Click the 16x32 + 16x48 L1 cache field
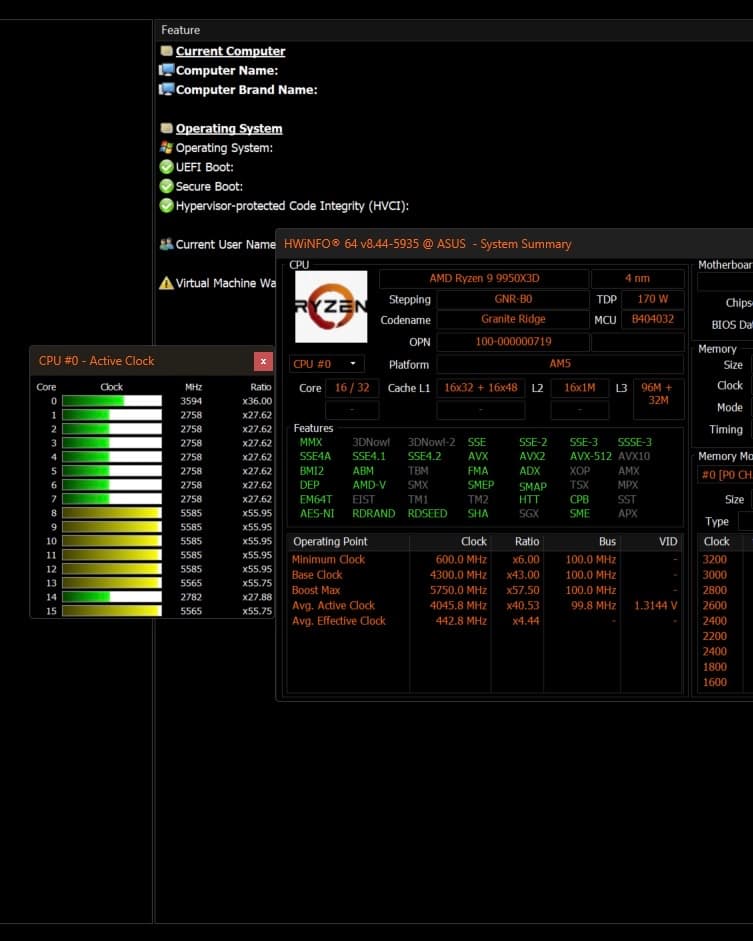Image resolution: width=753 pixels, height=941 pixels. pyautogui.click(x=481, y=388)
